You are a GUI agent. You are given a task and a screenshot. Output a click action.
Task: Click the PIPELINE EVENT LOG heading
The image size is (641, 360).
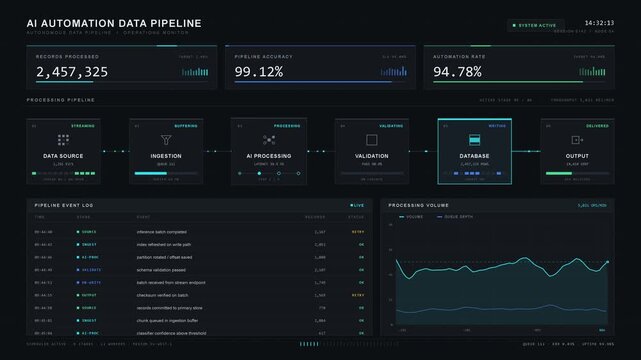(64, 206)
